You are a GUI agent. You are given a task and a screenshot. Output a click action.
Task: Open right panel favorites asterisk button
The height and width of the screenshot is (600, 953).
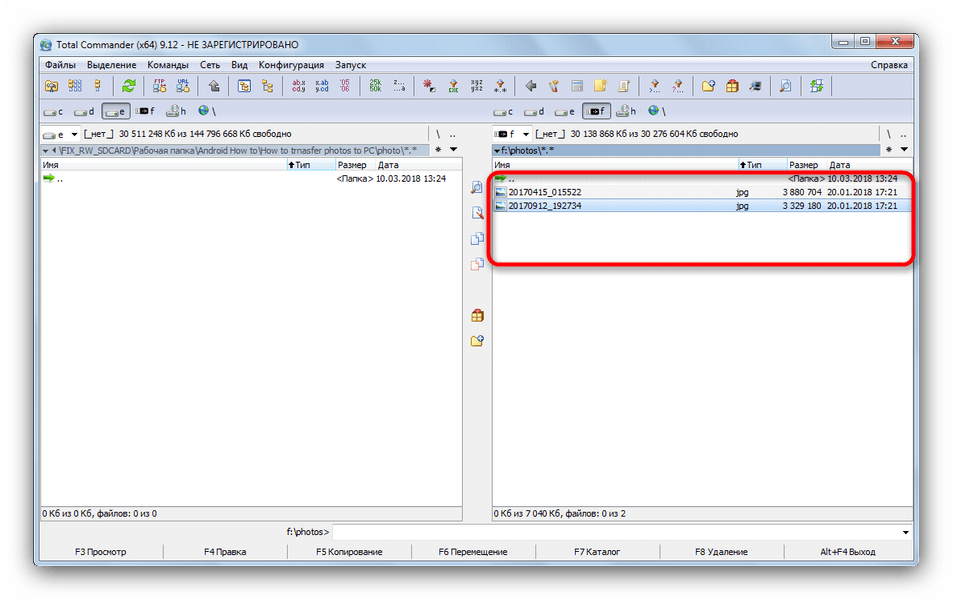pos(889,150)
